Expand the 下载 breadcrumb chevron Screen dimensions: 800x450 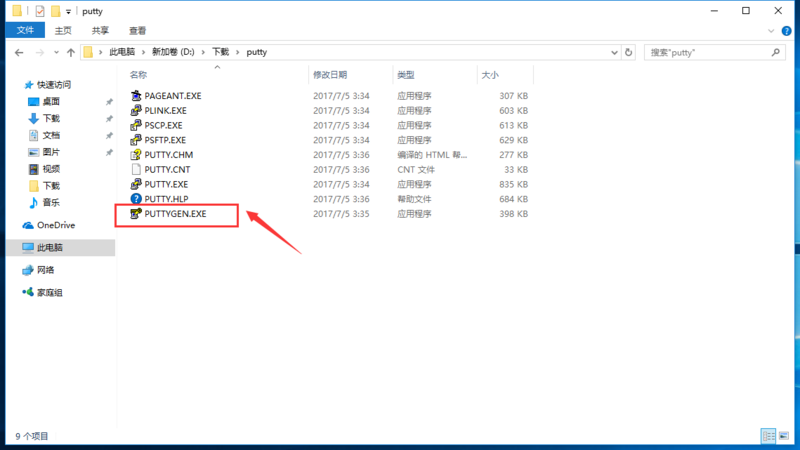point(237,52)
